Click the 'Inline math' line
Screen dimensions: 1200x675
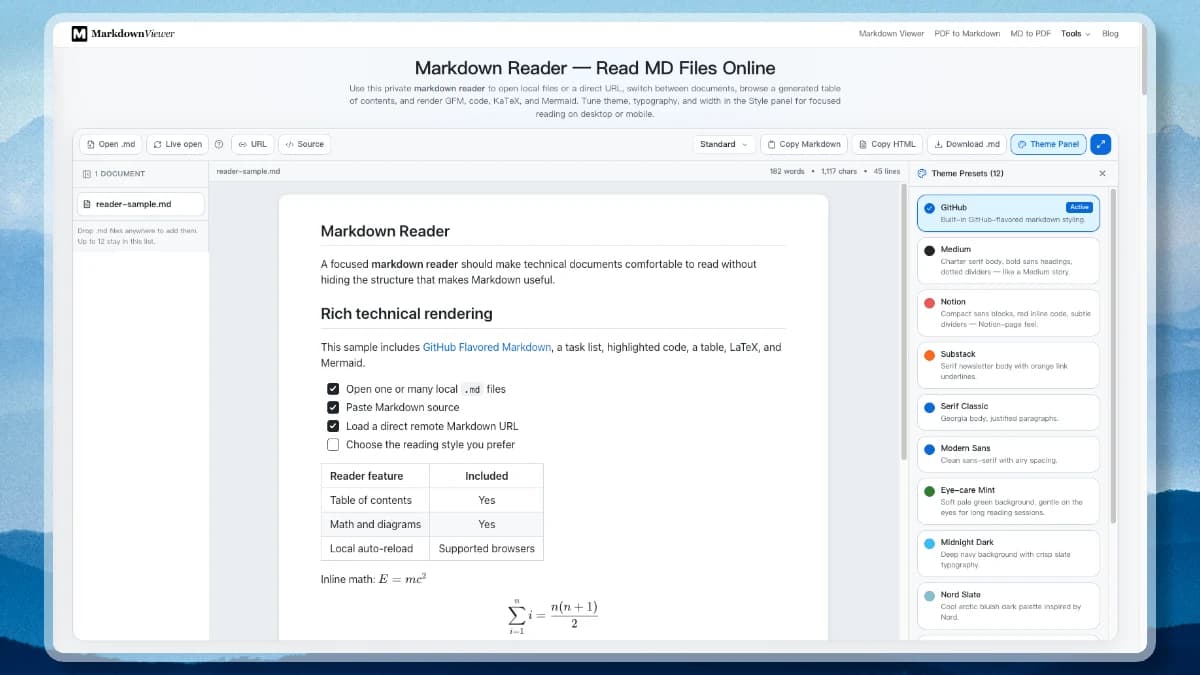374,578
